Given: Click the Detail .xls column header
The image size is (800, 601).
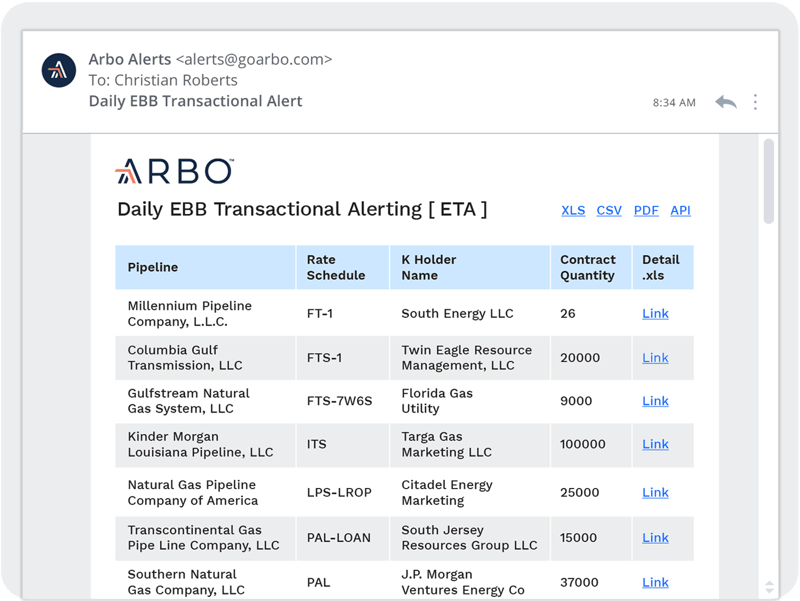Looking at the screenshot, I should pyautogui.click(x=663, y=267).
